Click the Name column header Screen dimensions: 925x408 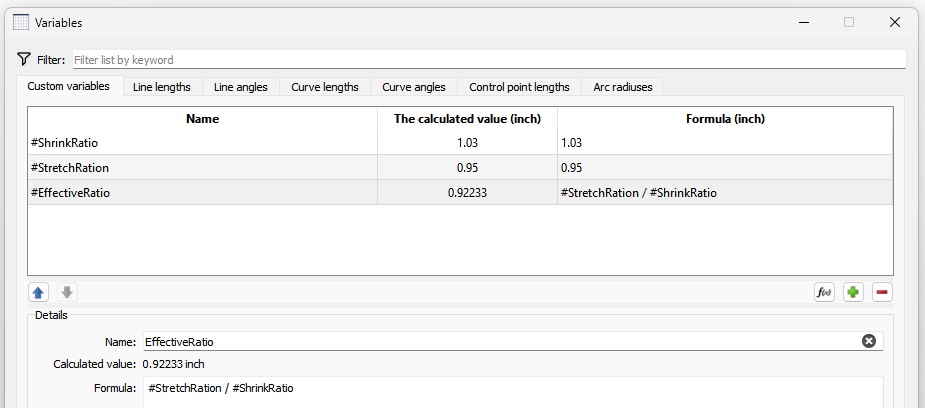point(202,118)
